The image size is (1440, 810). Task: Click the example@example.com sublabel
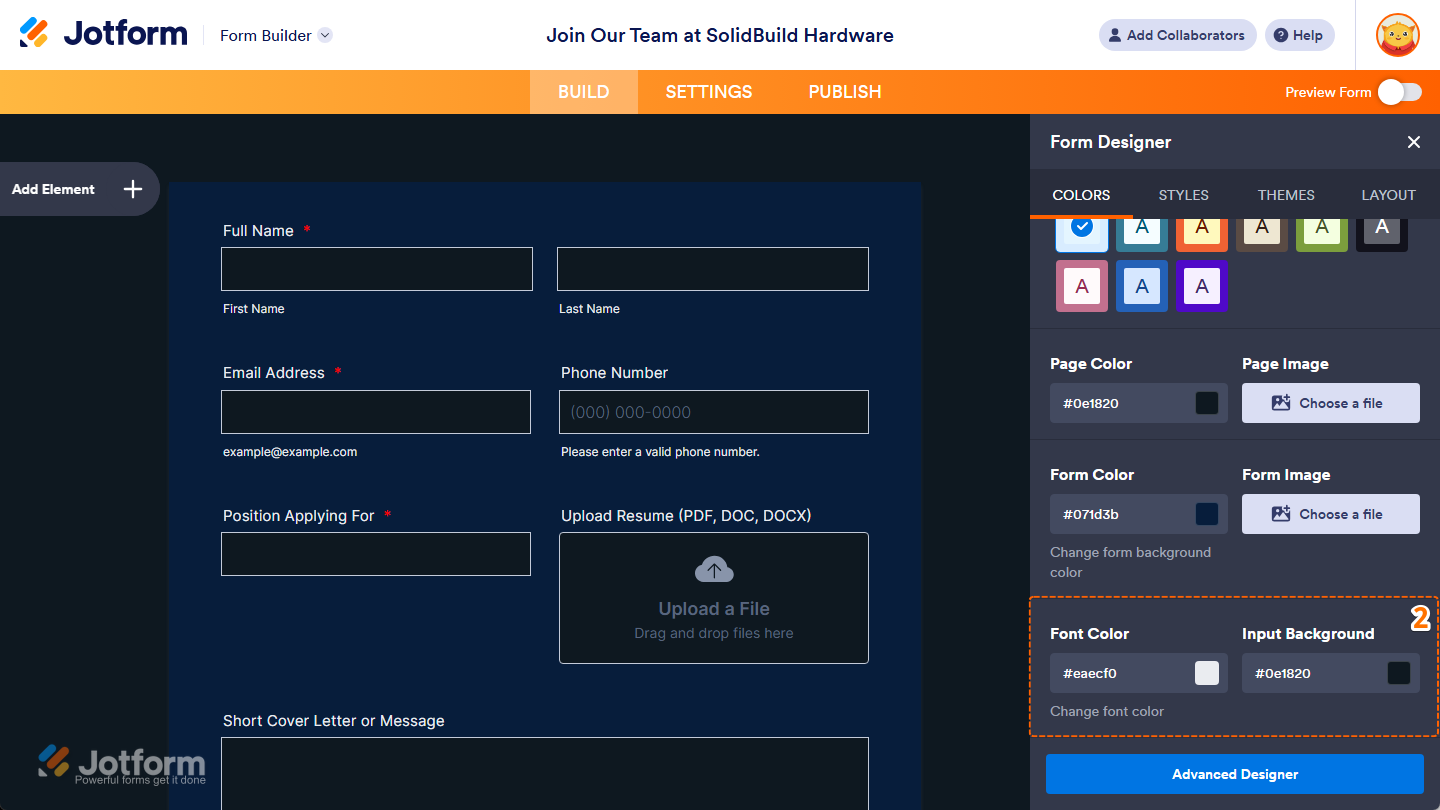coord(290,452)
